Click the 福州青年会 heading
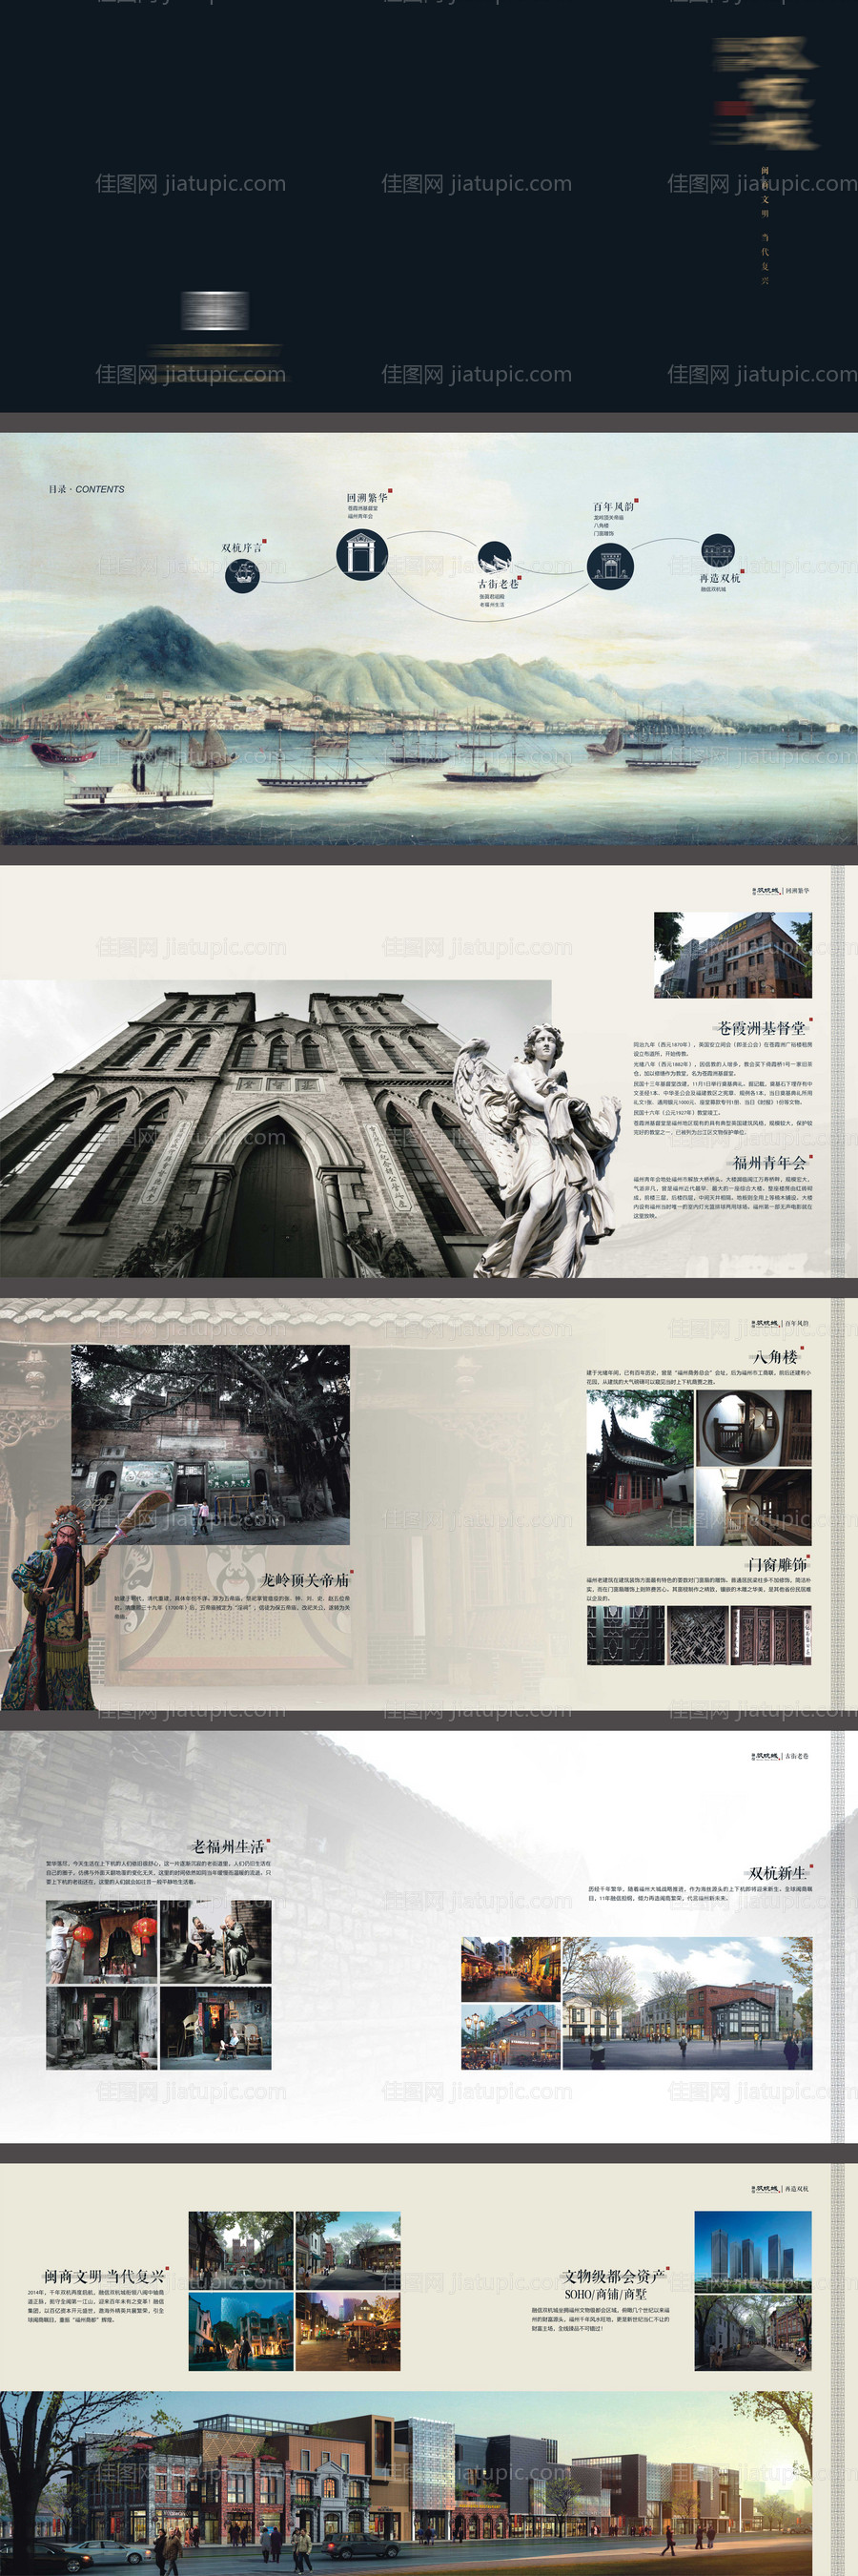The image size is (858, 2576). (768, 1162)
